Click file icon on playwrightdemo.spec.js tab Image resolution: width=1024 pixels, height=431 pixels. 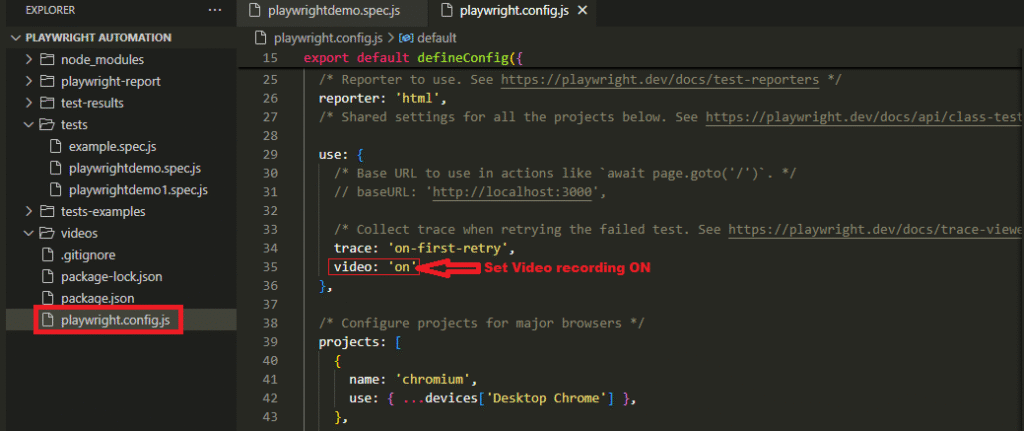257,10
